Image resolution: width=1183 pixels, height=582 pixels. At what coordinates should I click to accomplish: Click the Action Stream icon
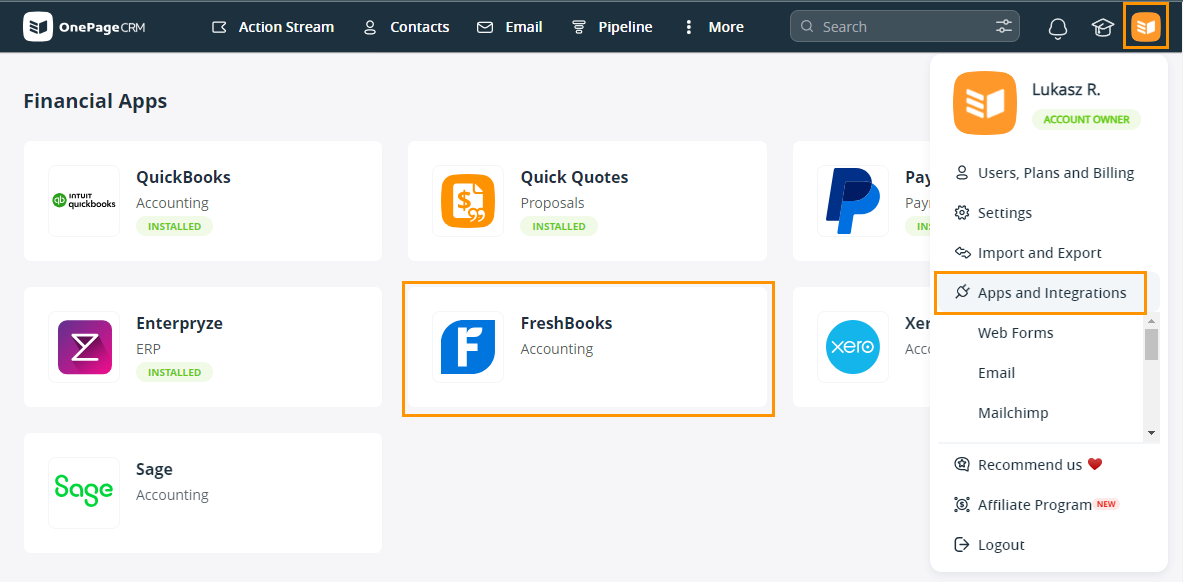[x=219, y=27]
